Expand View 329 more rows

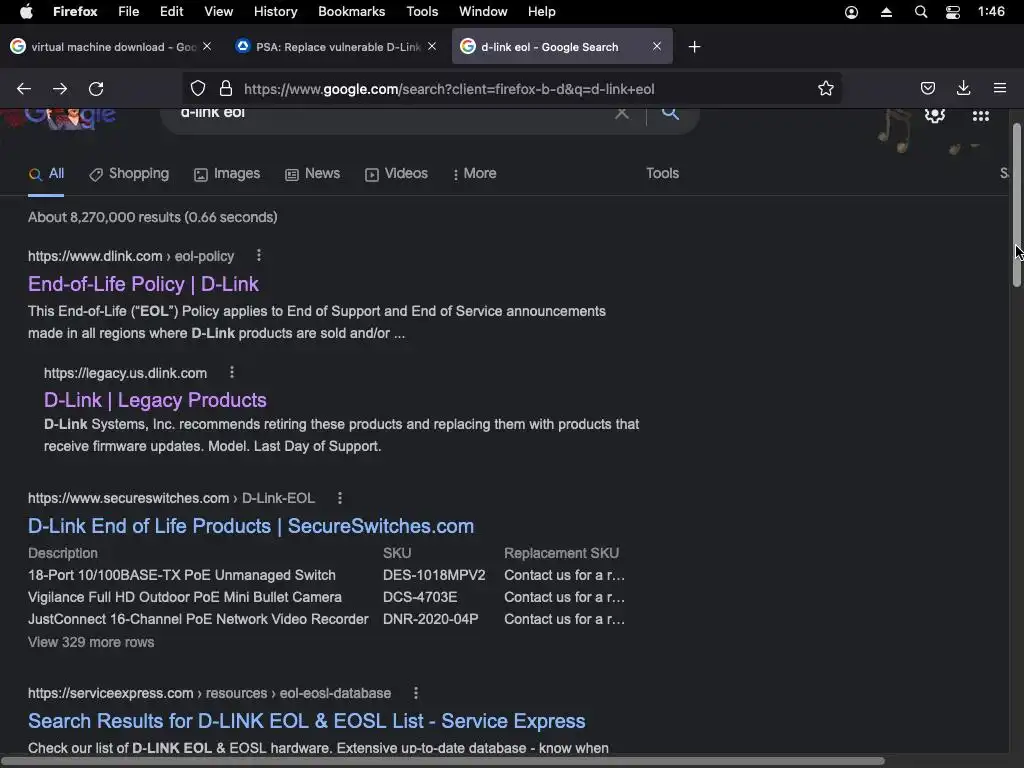click(91, 642)
